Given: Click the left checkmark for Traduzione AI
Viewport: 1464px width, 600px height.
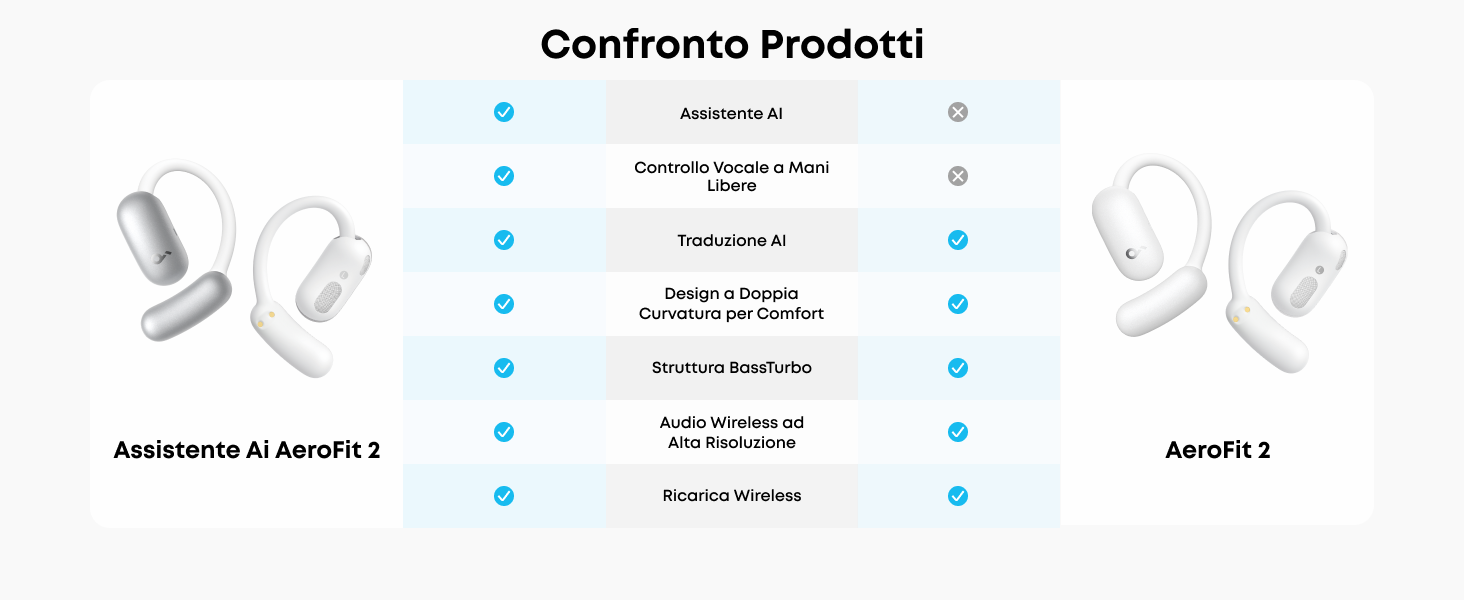Looking at the screenshot, I should [504, 240].
